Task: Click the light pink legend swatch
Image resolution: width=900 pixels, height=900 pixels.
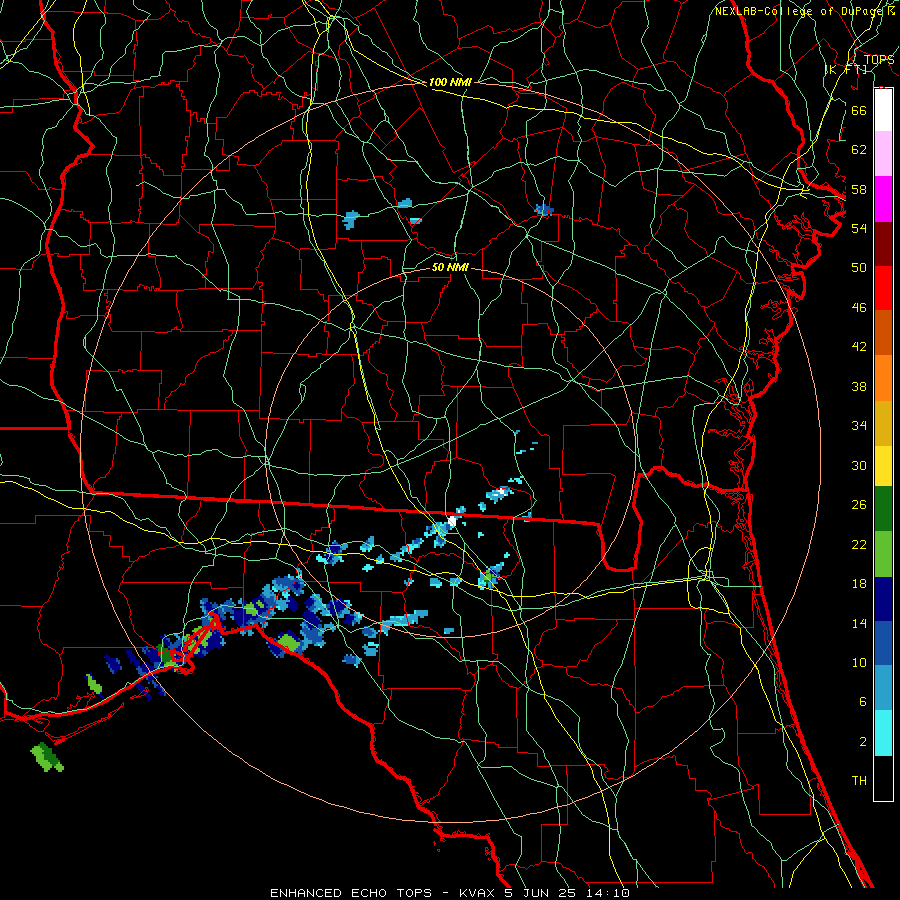Action: pyautogui.click(x=883, y=153)
